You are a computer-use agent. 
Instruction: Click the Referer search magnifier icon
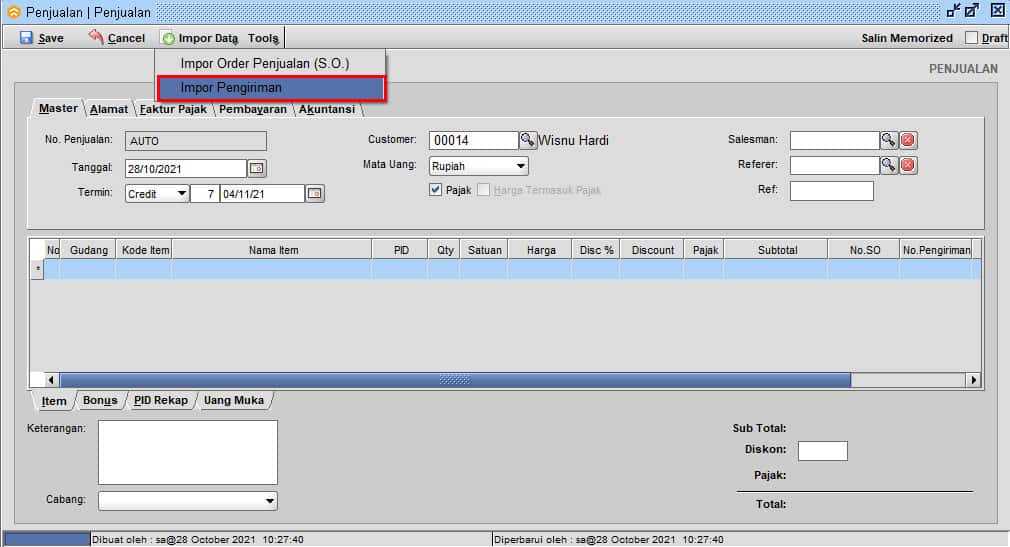point(888,165)
